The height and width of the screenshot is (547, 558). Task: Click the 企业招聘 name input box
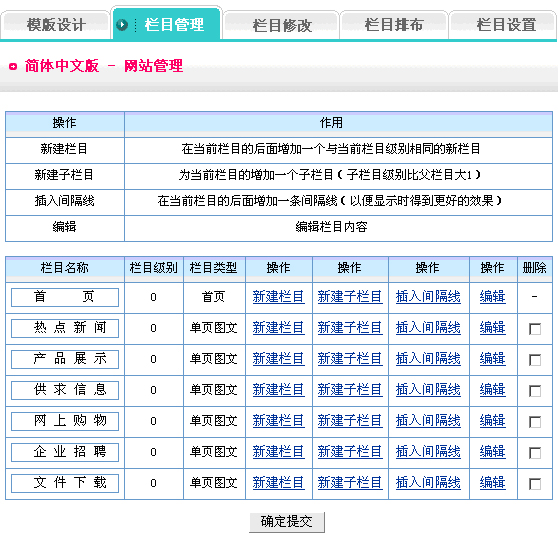(65, 452)
